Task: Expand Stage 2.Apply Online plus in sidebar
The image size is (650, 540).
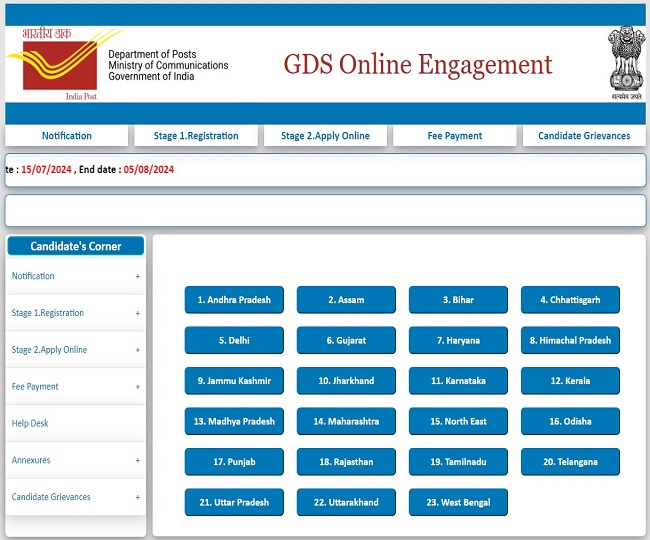Action: pos(138,350)
